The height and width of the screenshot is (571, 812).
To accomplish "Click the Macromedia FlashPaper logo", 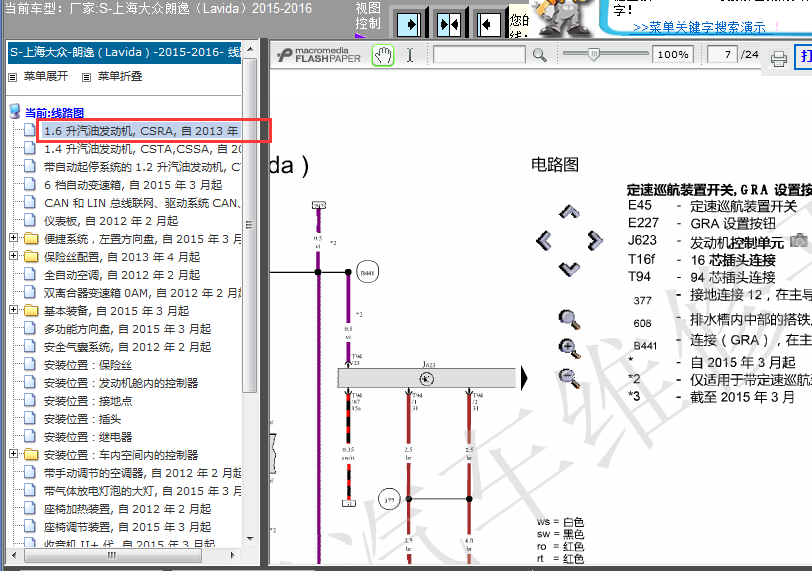I will (319, 55).
